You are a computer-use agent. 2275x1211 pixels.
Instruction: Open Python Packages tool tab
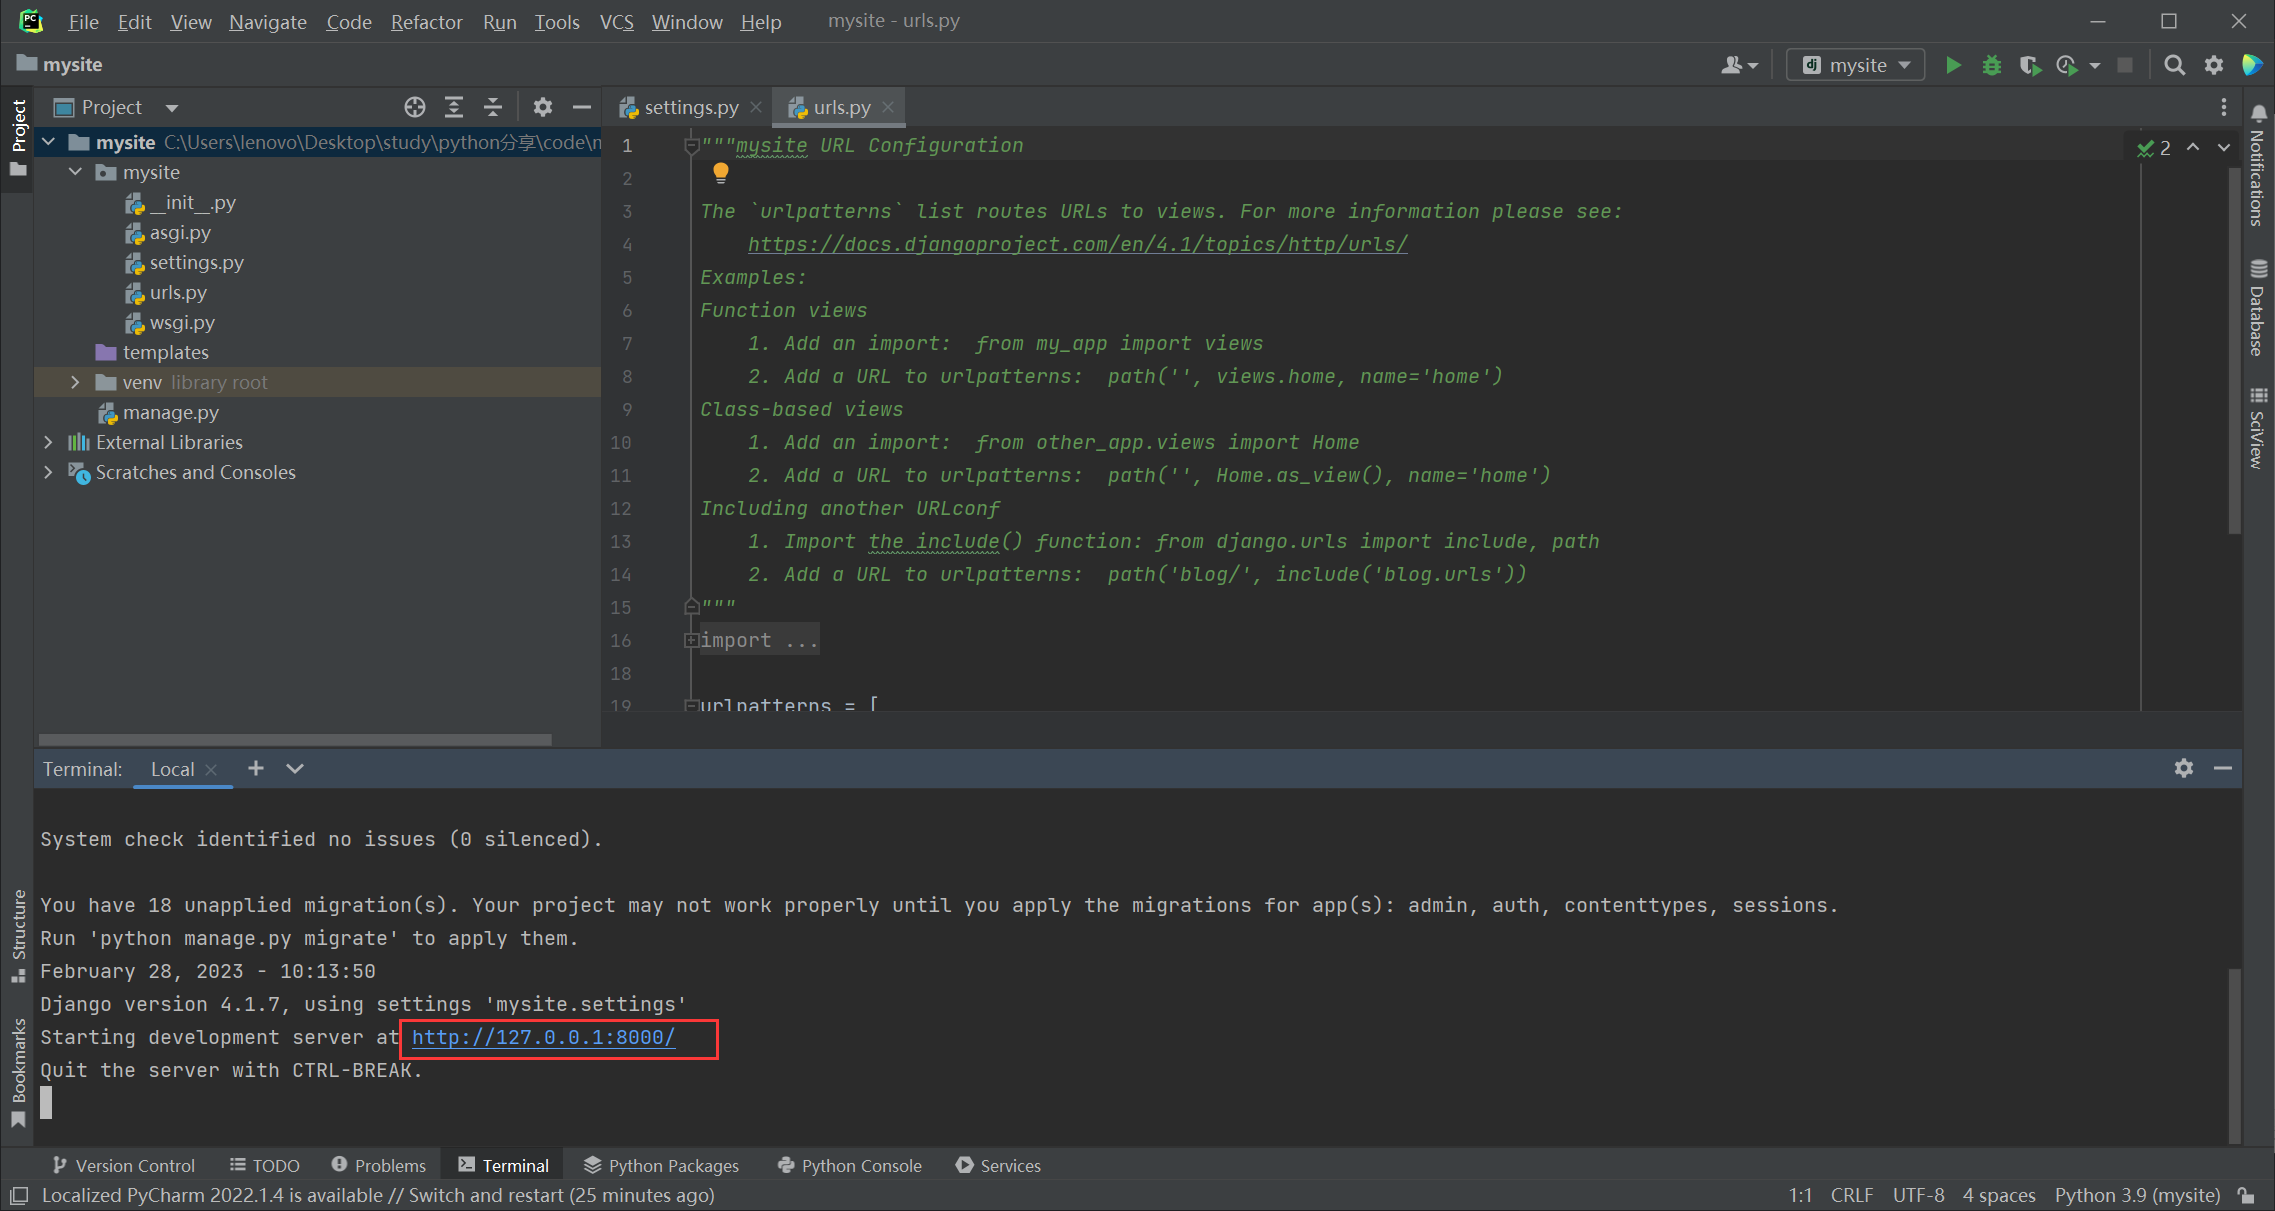click(x=661, y=1165)
